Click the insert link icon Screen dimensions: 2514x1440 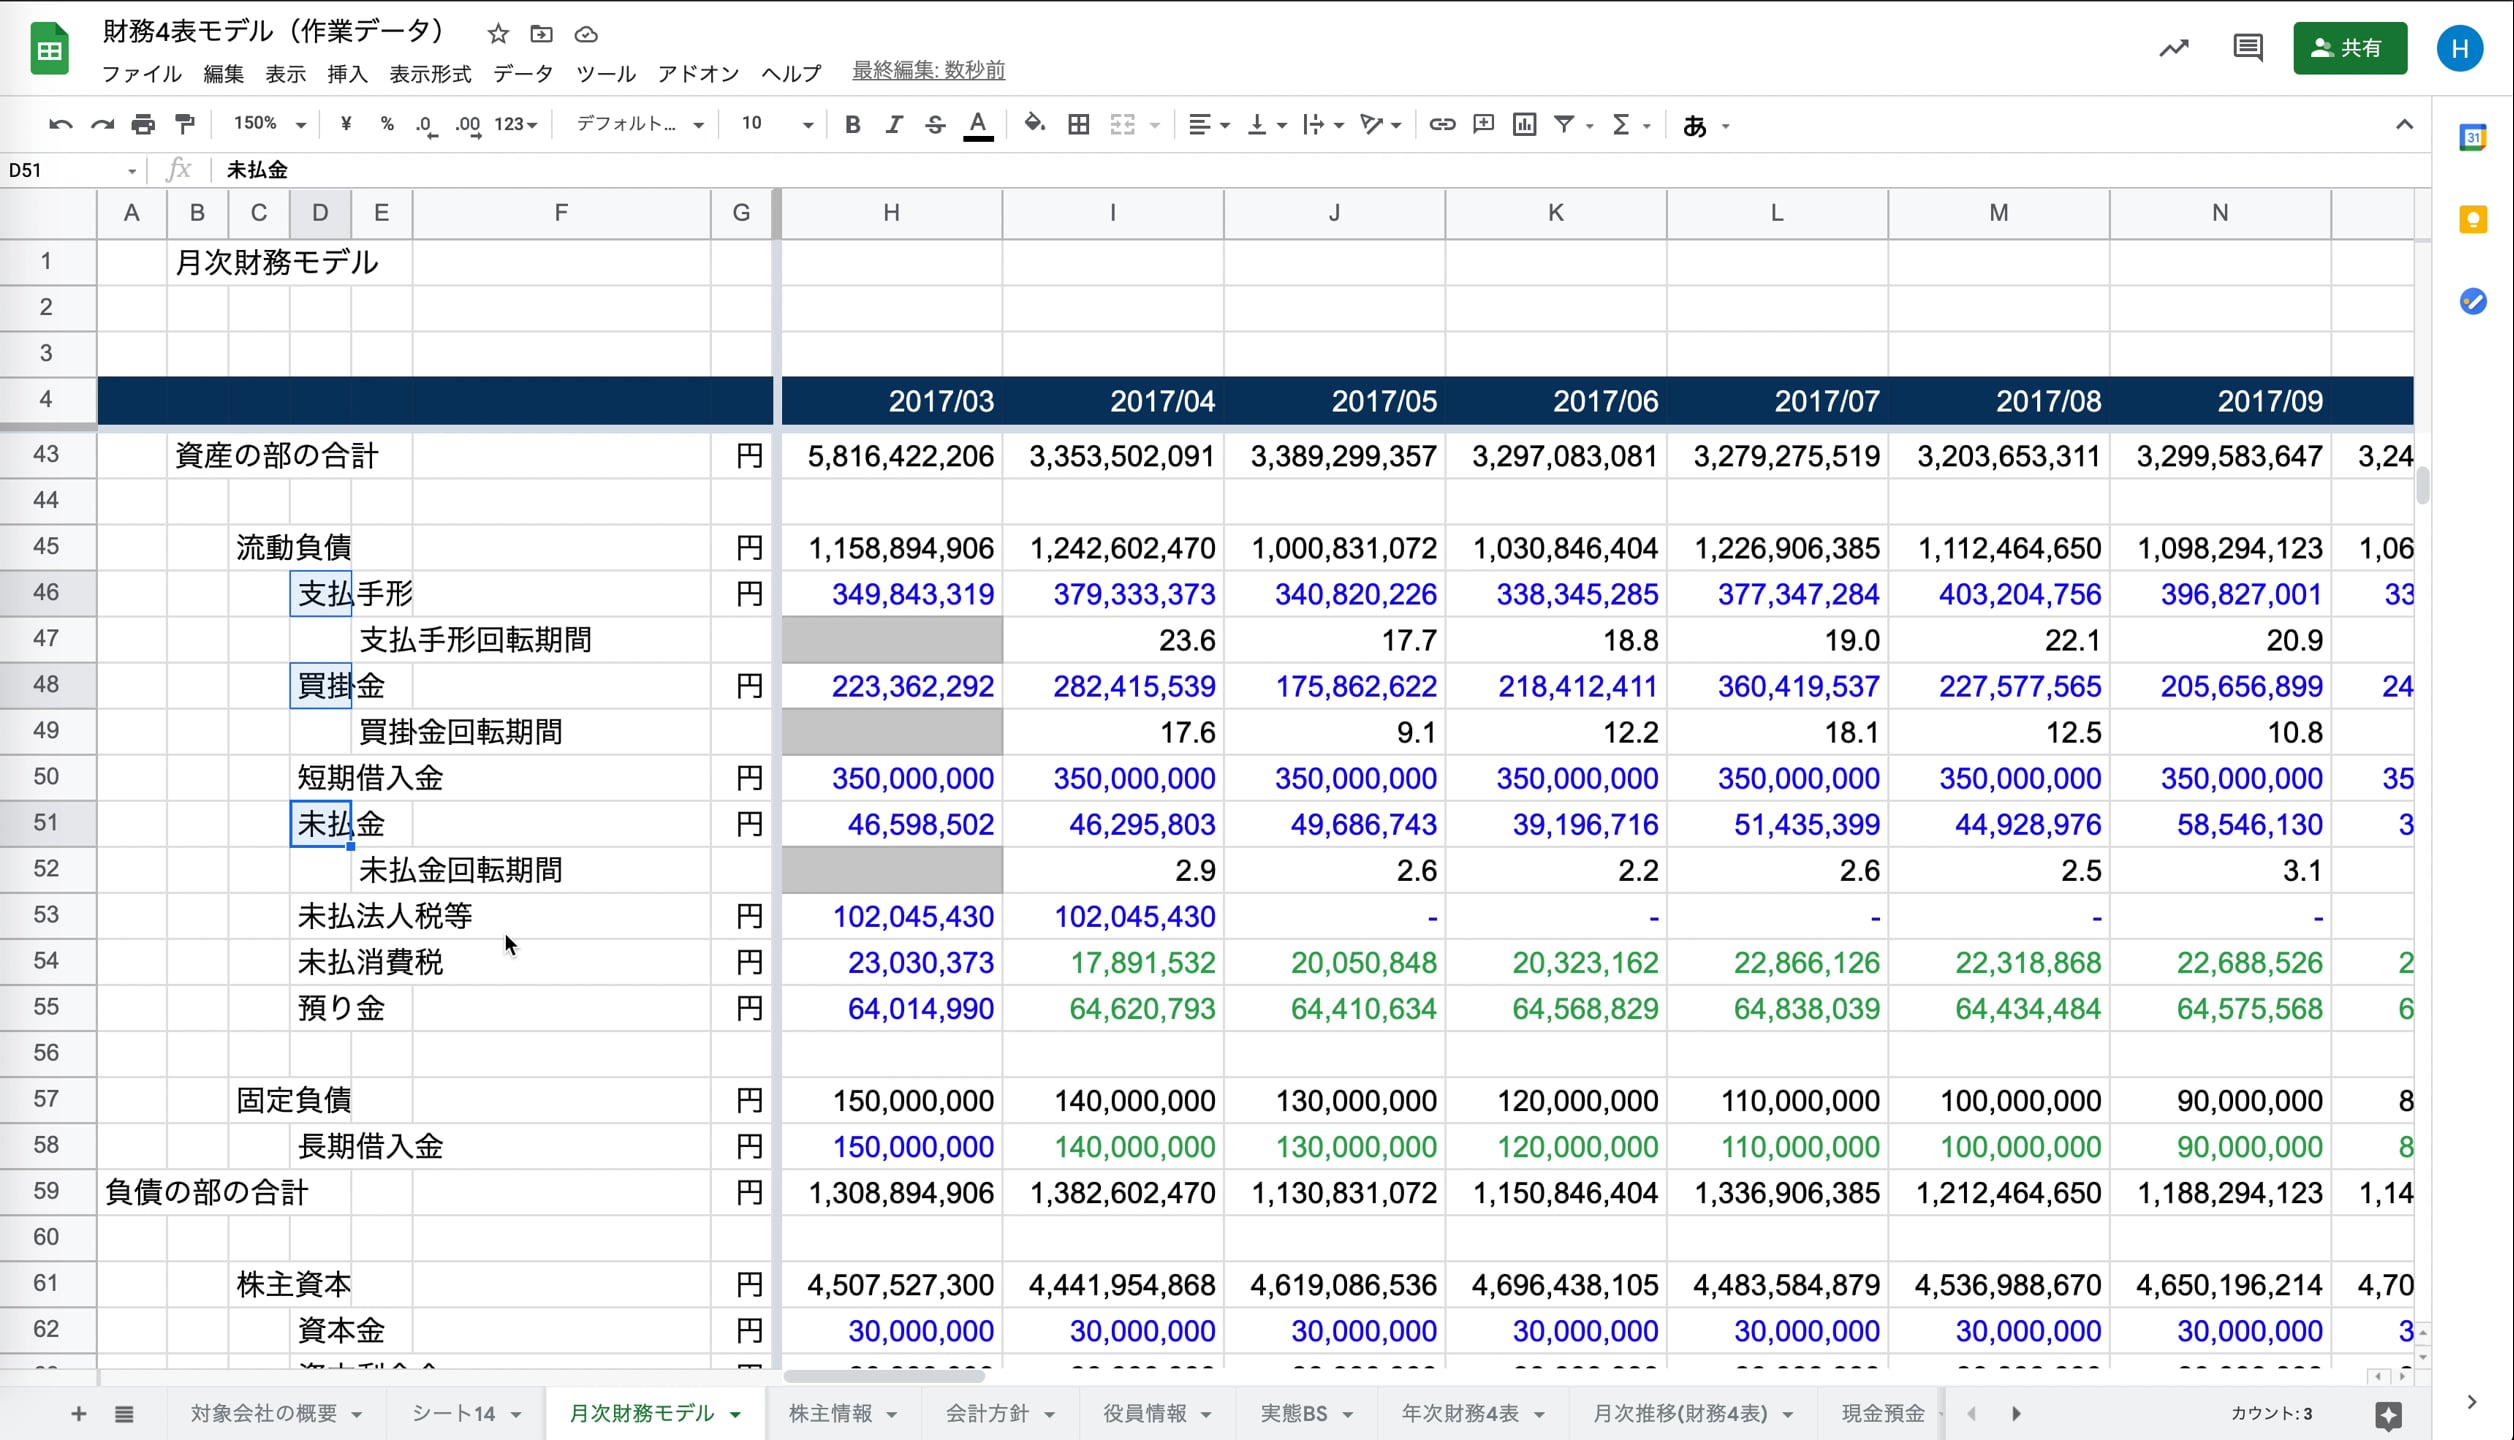click(x=1441, y=124)
